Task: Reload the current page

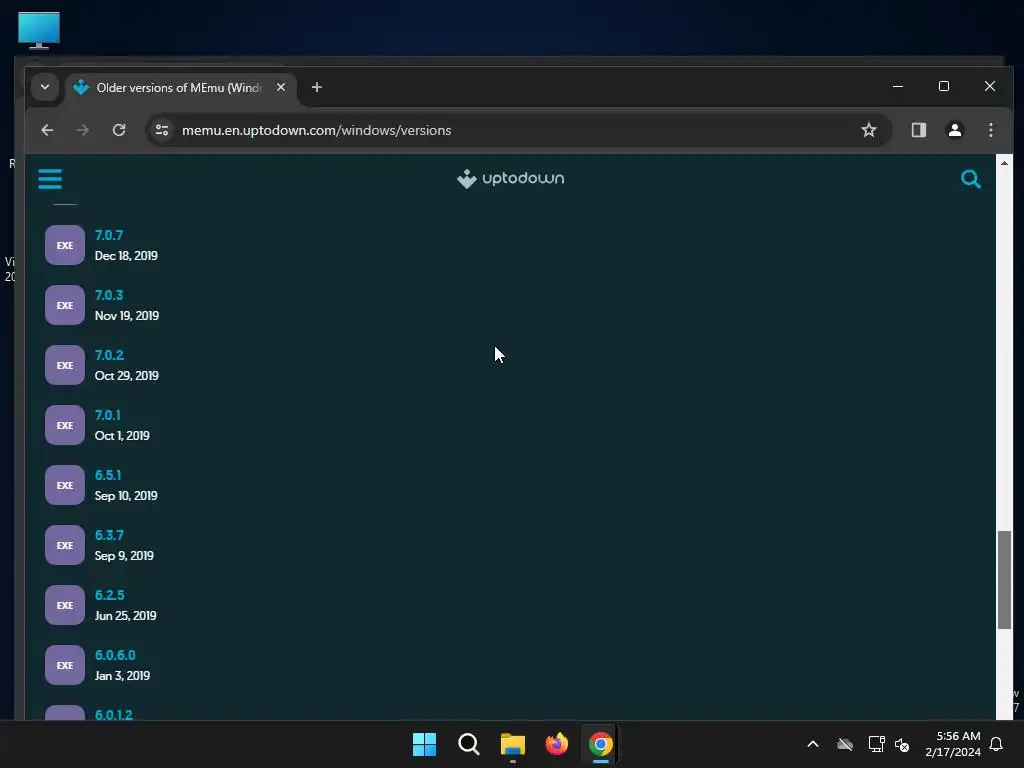Action: (119, 130)
